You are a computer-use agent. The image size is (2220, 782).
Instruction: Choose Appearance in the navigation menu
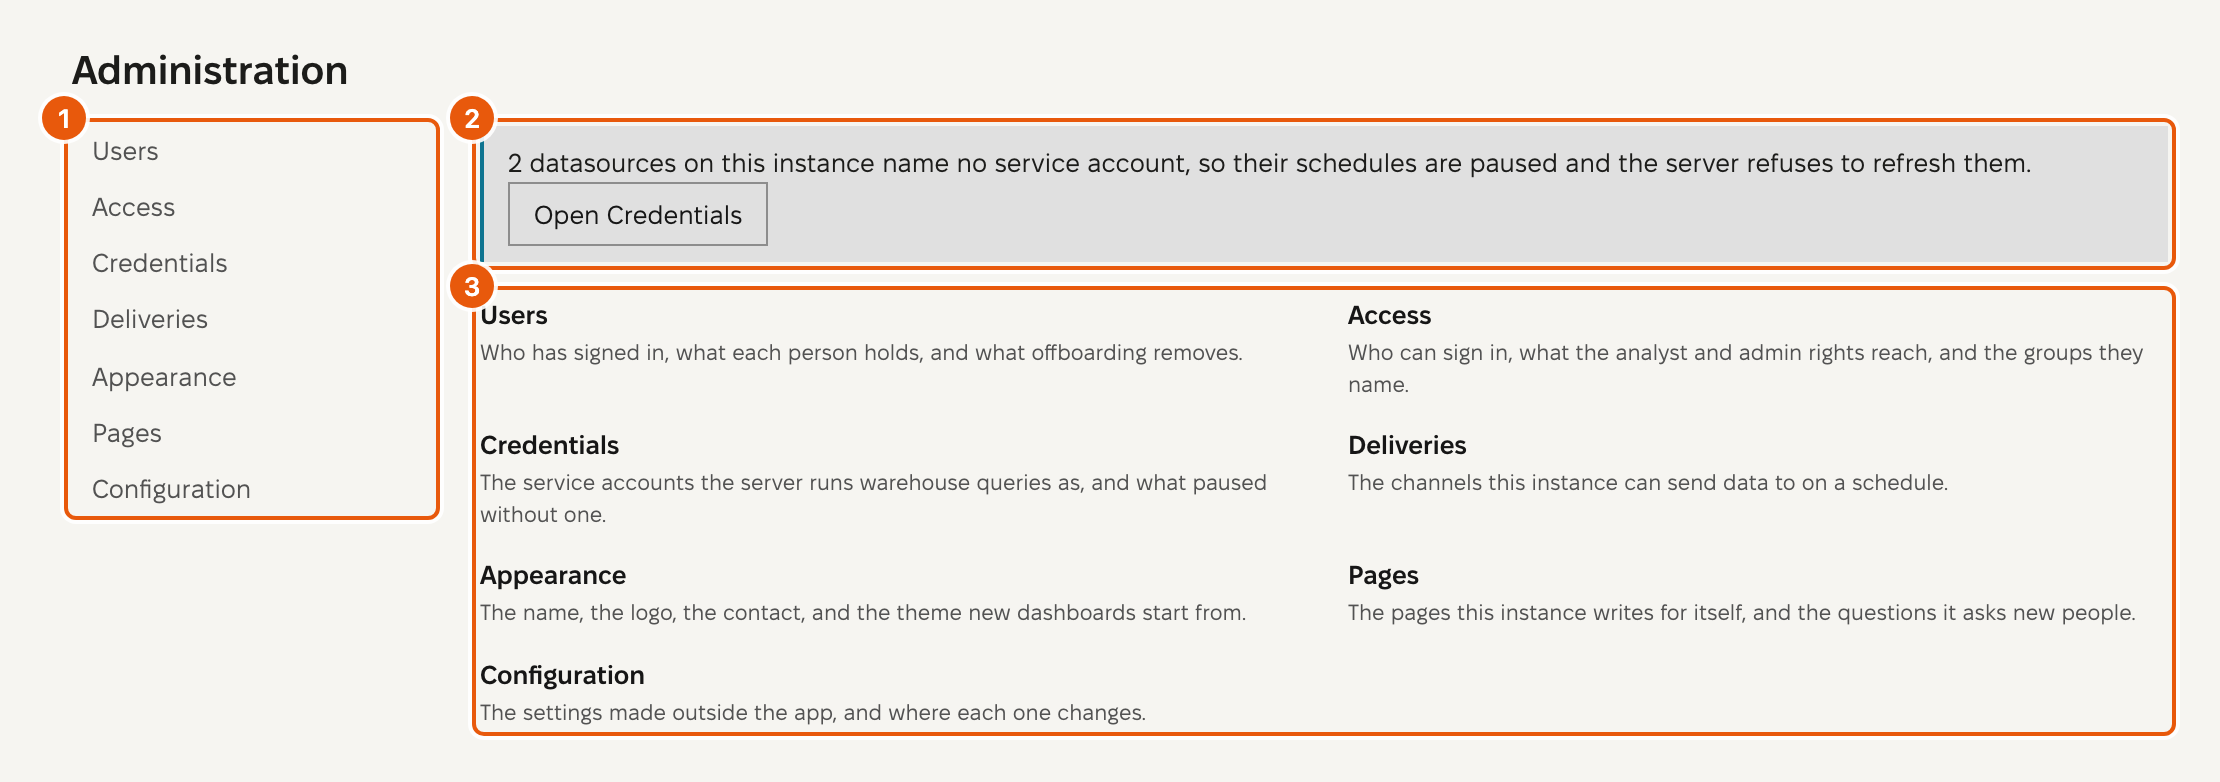(164, 377)
